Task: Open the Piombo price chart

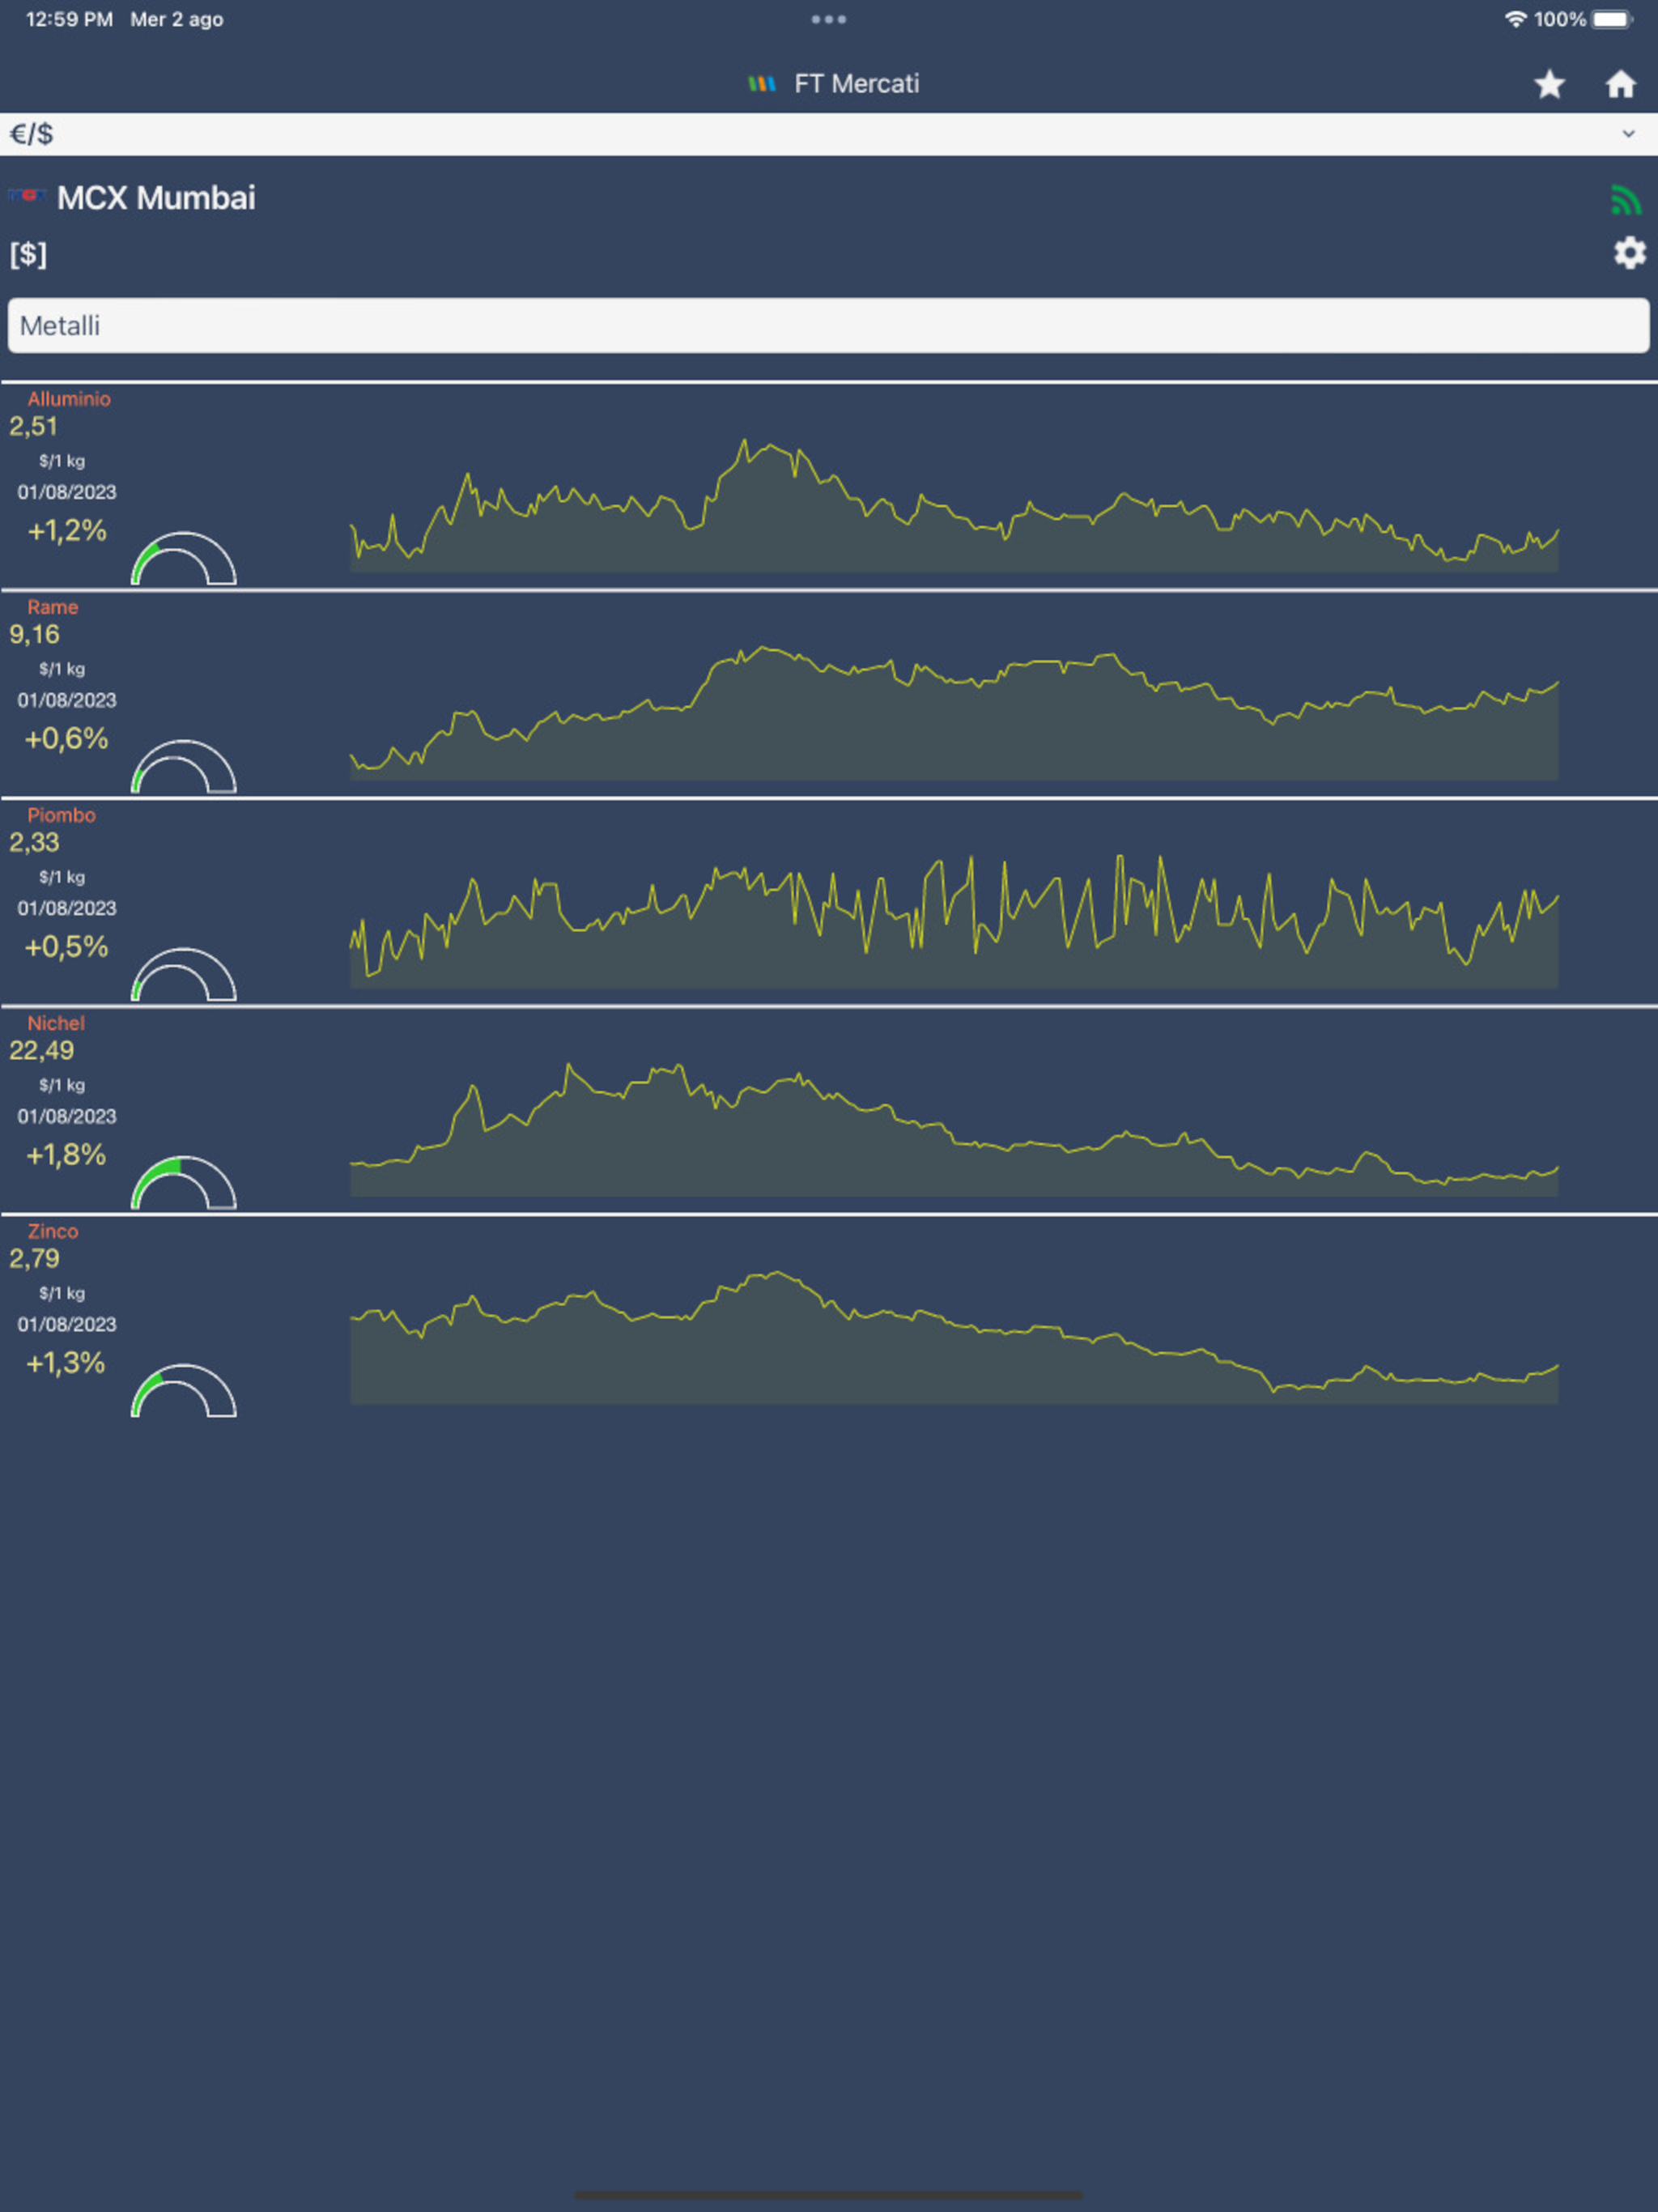Action: coord(954,921)
